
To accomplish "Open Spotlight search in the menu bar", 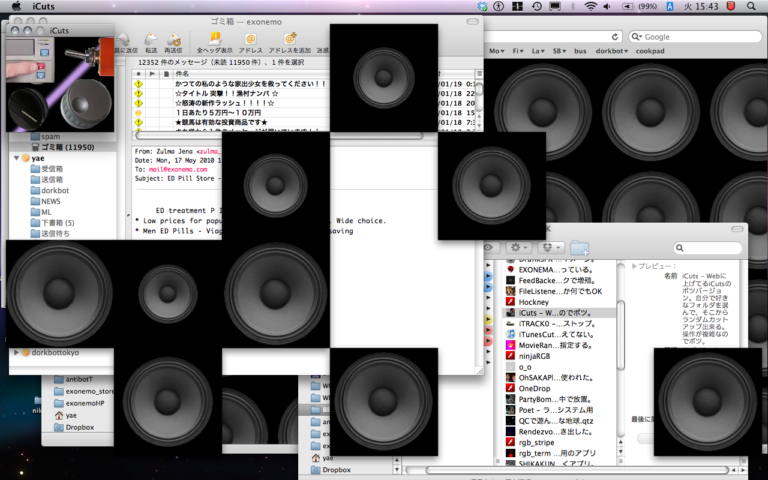I will tap(751, 6).
